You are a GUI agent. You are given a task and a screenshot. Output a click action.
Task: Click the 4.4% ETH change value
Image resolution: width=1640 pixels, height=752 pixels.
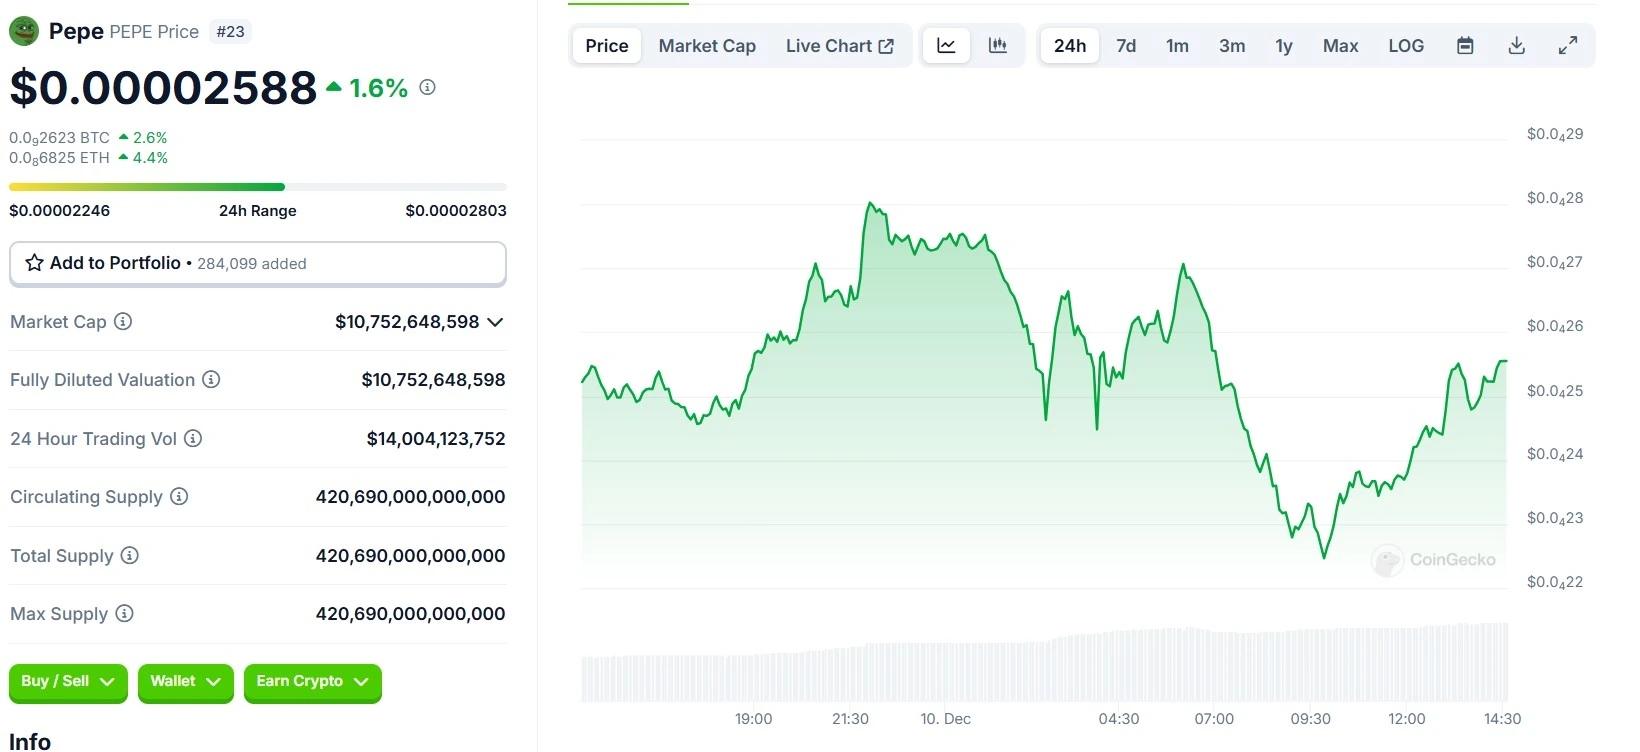pyautogui.click(x=150, y=158)
